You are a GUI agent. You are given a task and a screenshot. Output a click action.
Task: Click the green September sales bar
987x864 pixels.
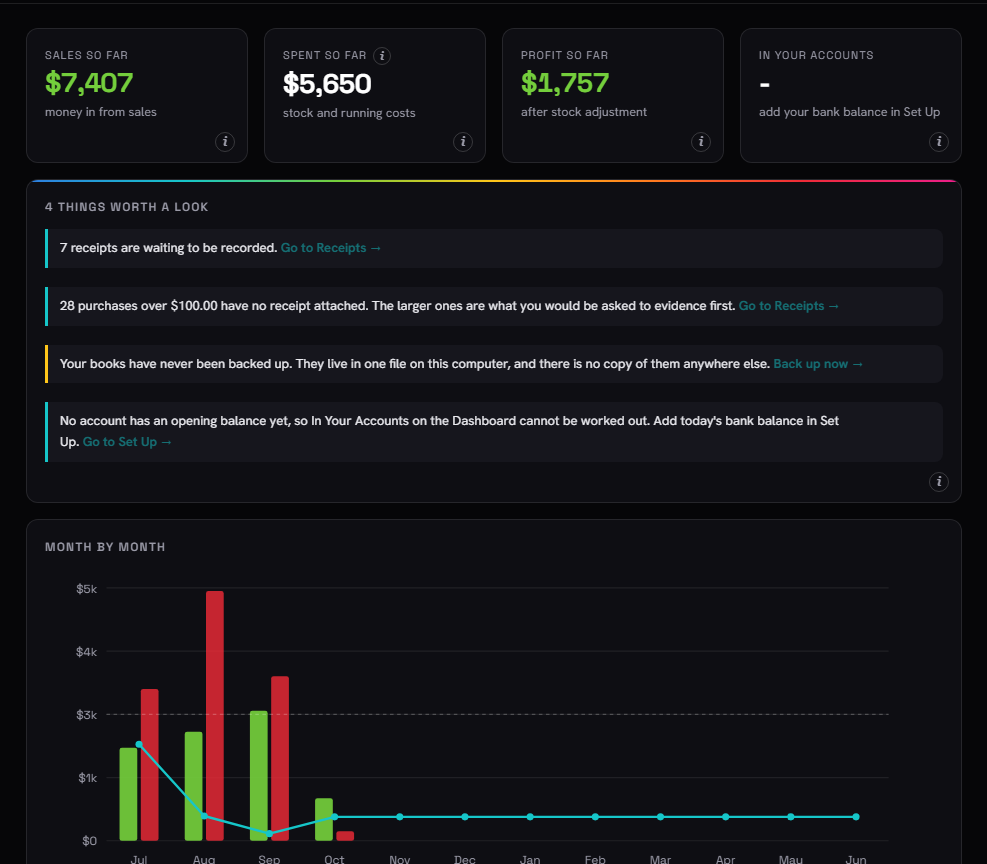[x=259, y=775]
